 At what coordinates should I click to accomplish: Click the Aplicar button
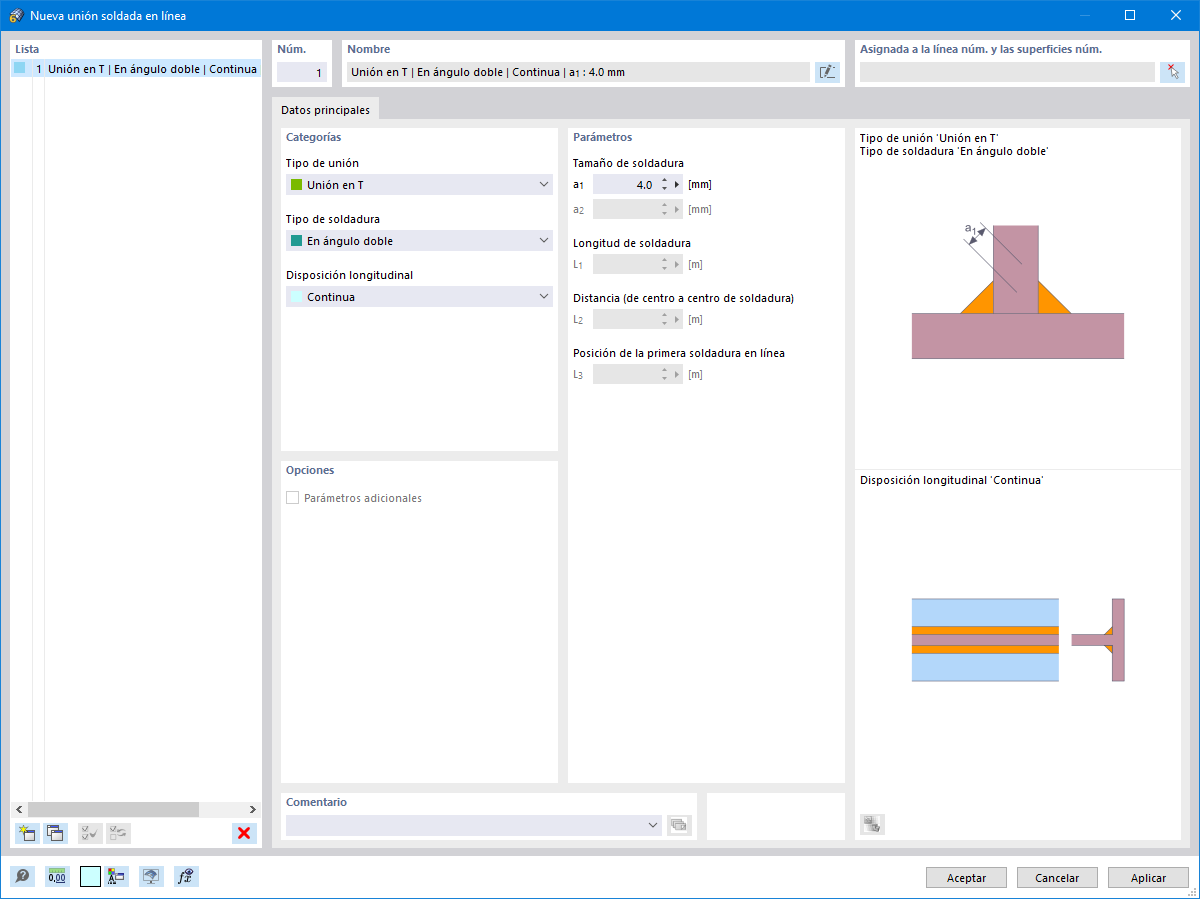1149,878
